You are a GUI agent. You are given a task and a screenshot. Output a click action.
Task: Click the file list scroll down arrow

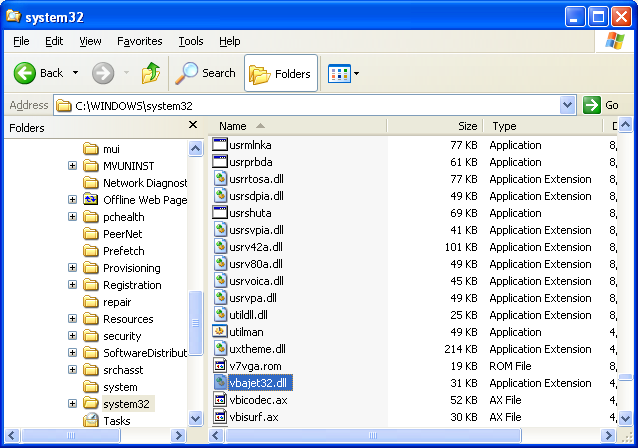[625, 418]
